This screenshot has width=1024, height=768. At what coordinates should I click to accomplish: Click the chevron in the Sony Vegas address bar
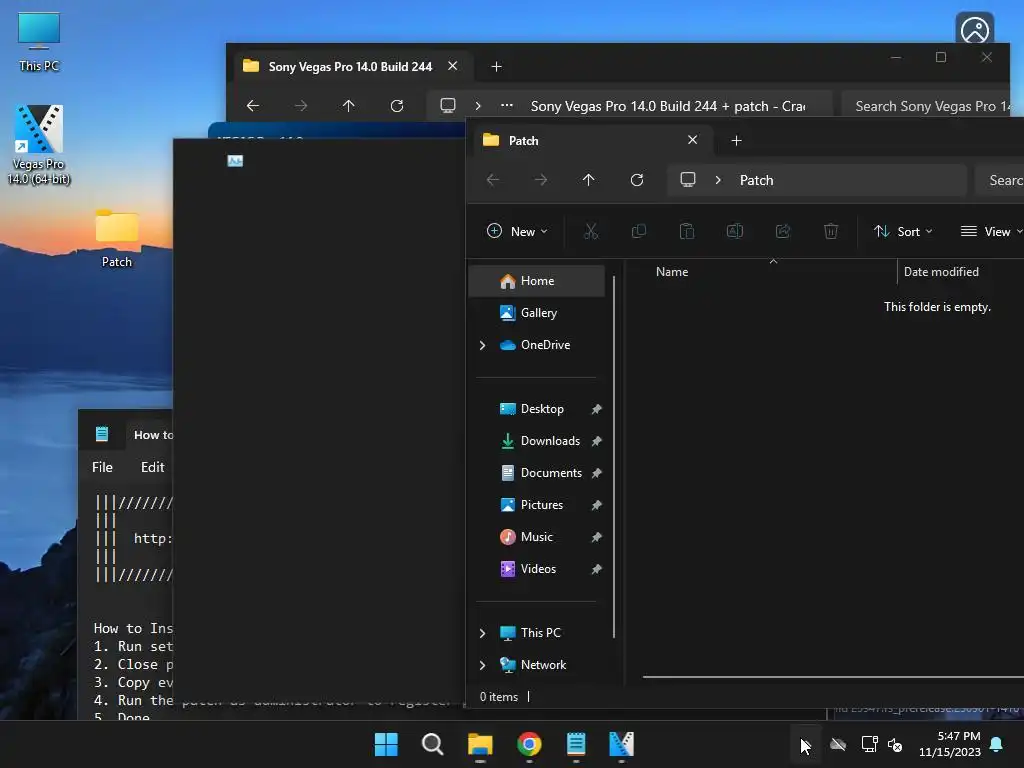click(478, 106)
